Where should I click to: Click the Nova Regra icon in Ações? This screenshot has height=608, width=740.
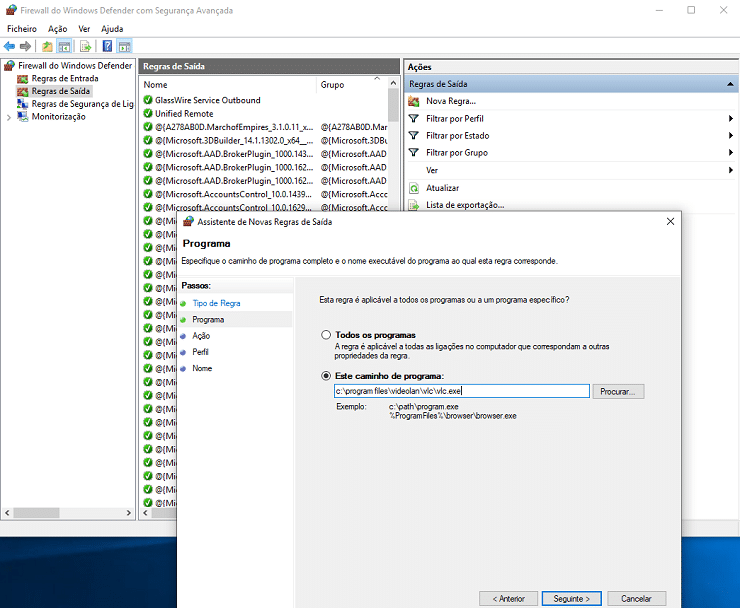pyautogui.click(x=415, y=101)
